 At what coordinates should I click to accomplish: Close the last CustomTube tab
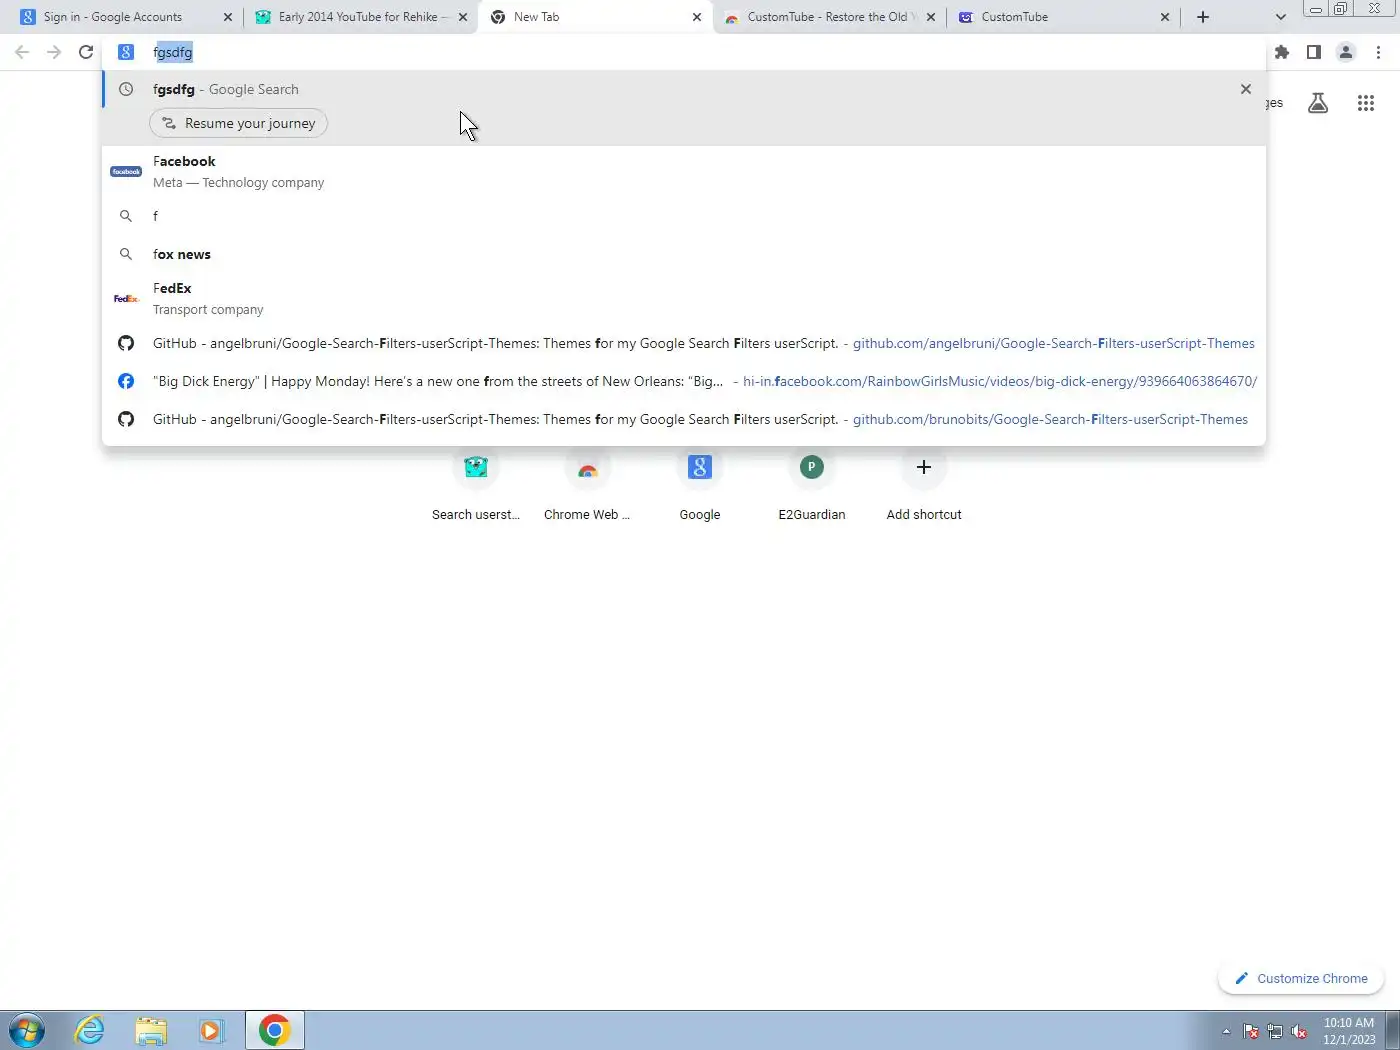click(x=1165, y=17)
